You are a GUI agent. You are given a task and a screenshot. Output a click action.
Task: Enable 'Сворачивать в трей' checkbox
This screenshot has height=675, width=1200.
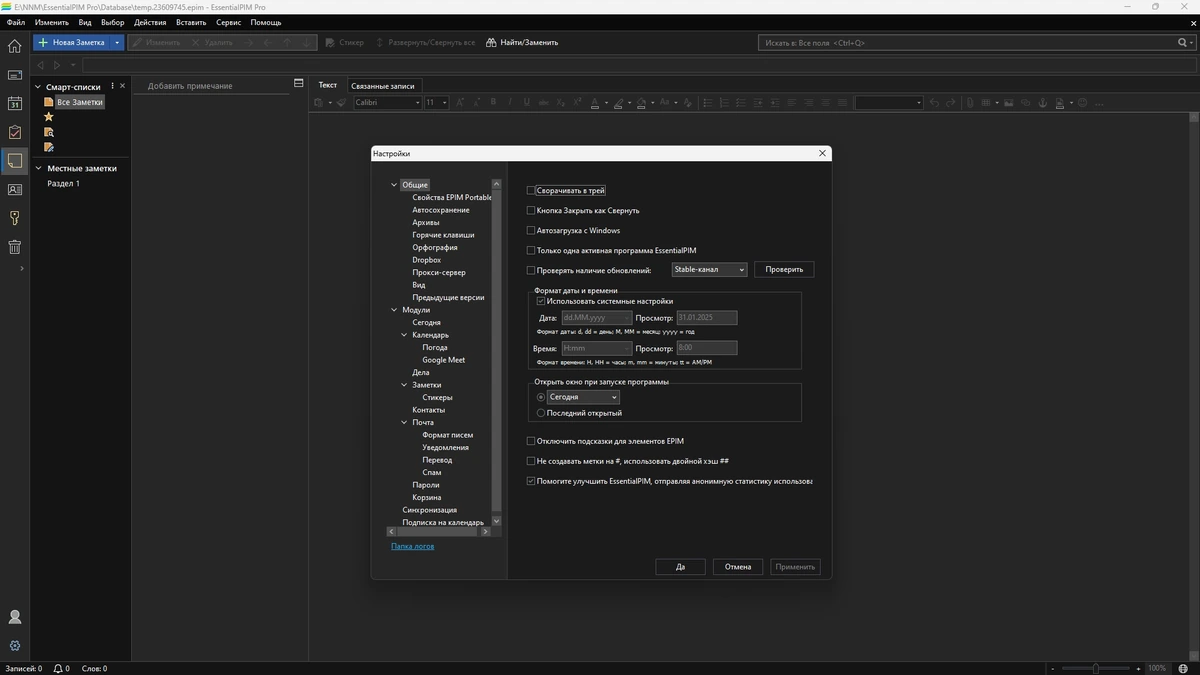[x=531, y=190]
